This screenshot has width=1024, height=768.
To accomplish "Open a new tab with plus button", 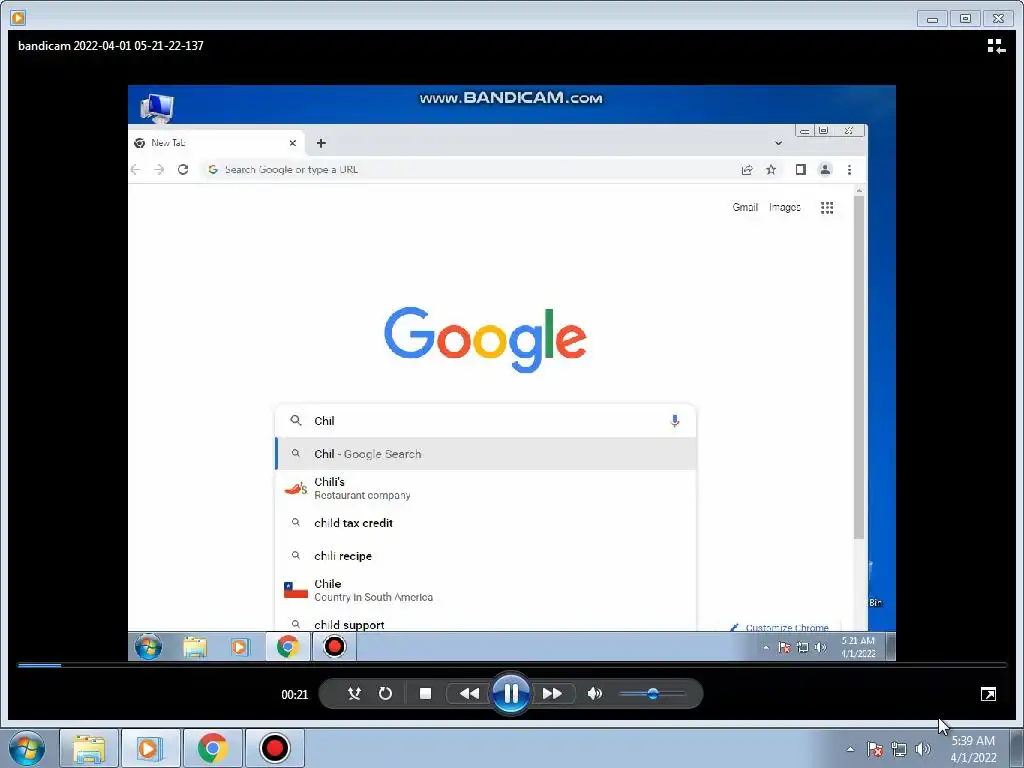I will click(321, 143).
